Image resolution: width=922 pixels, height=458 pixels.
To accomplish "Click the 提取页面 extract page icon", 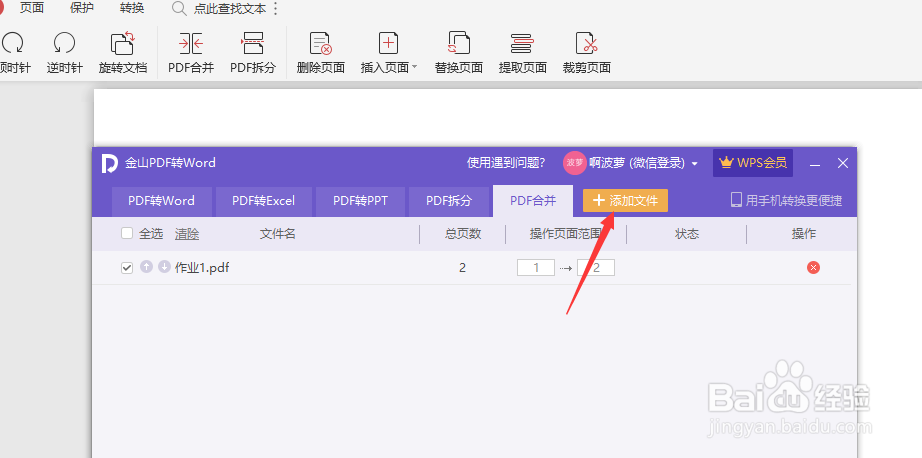I will pyautogui.click(x=522, y=44).
